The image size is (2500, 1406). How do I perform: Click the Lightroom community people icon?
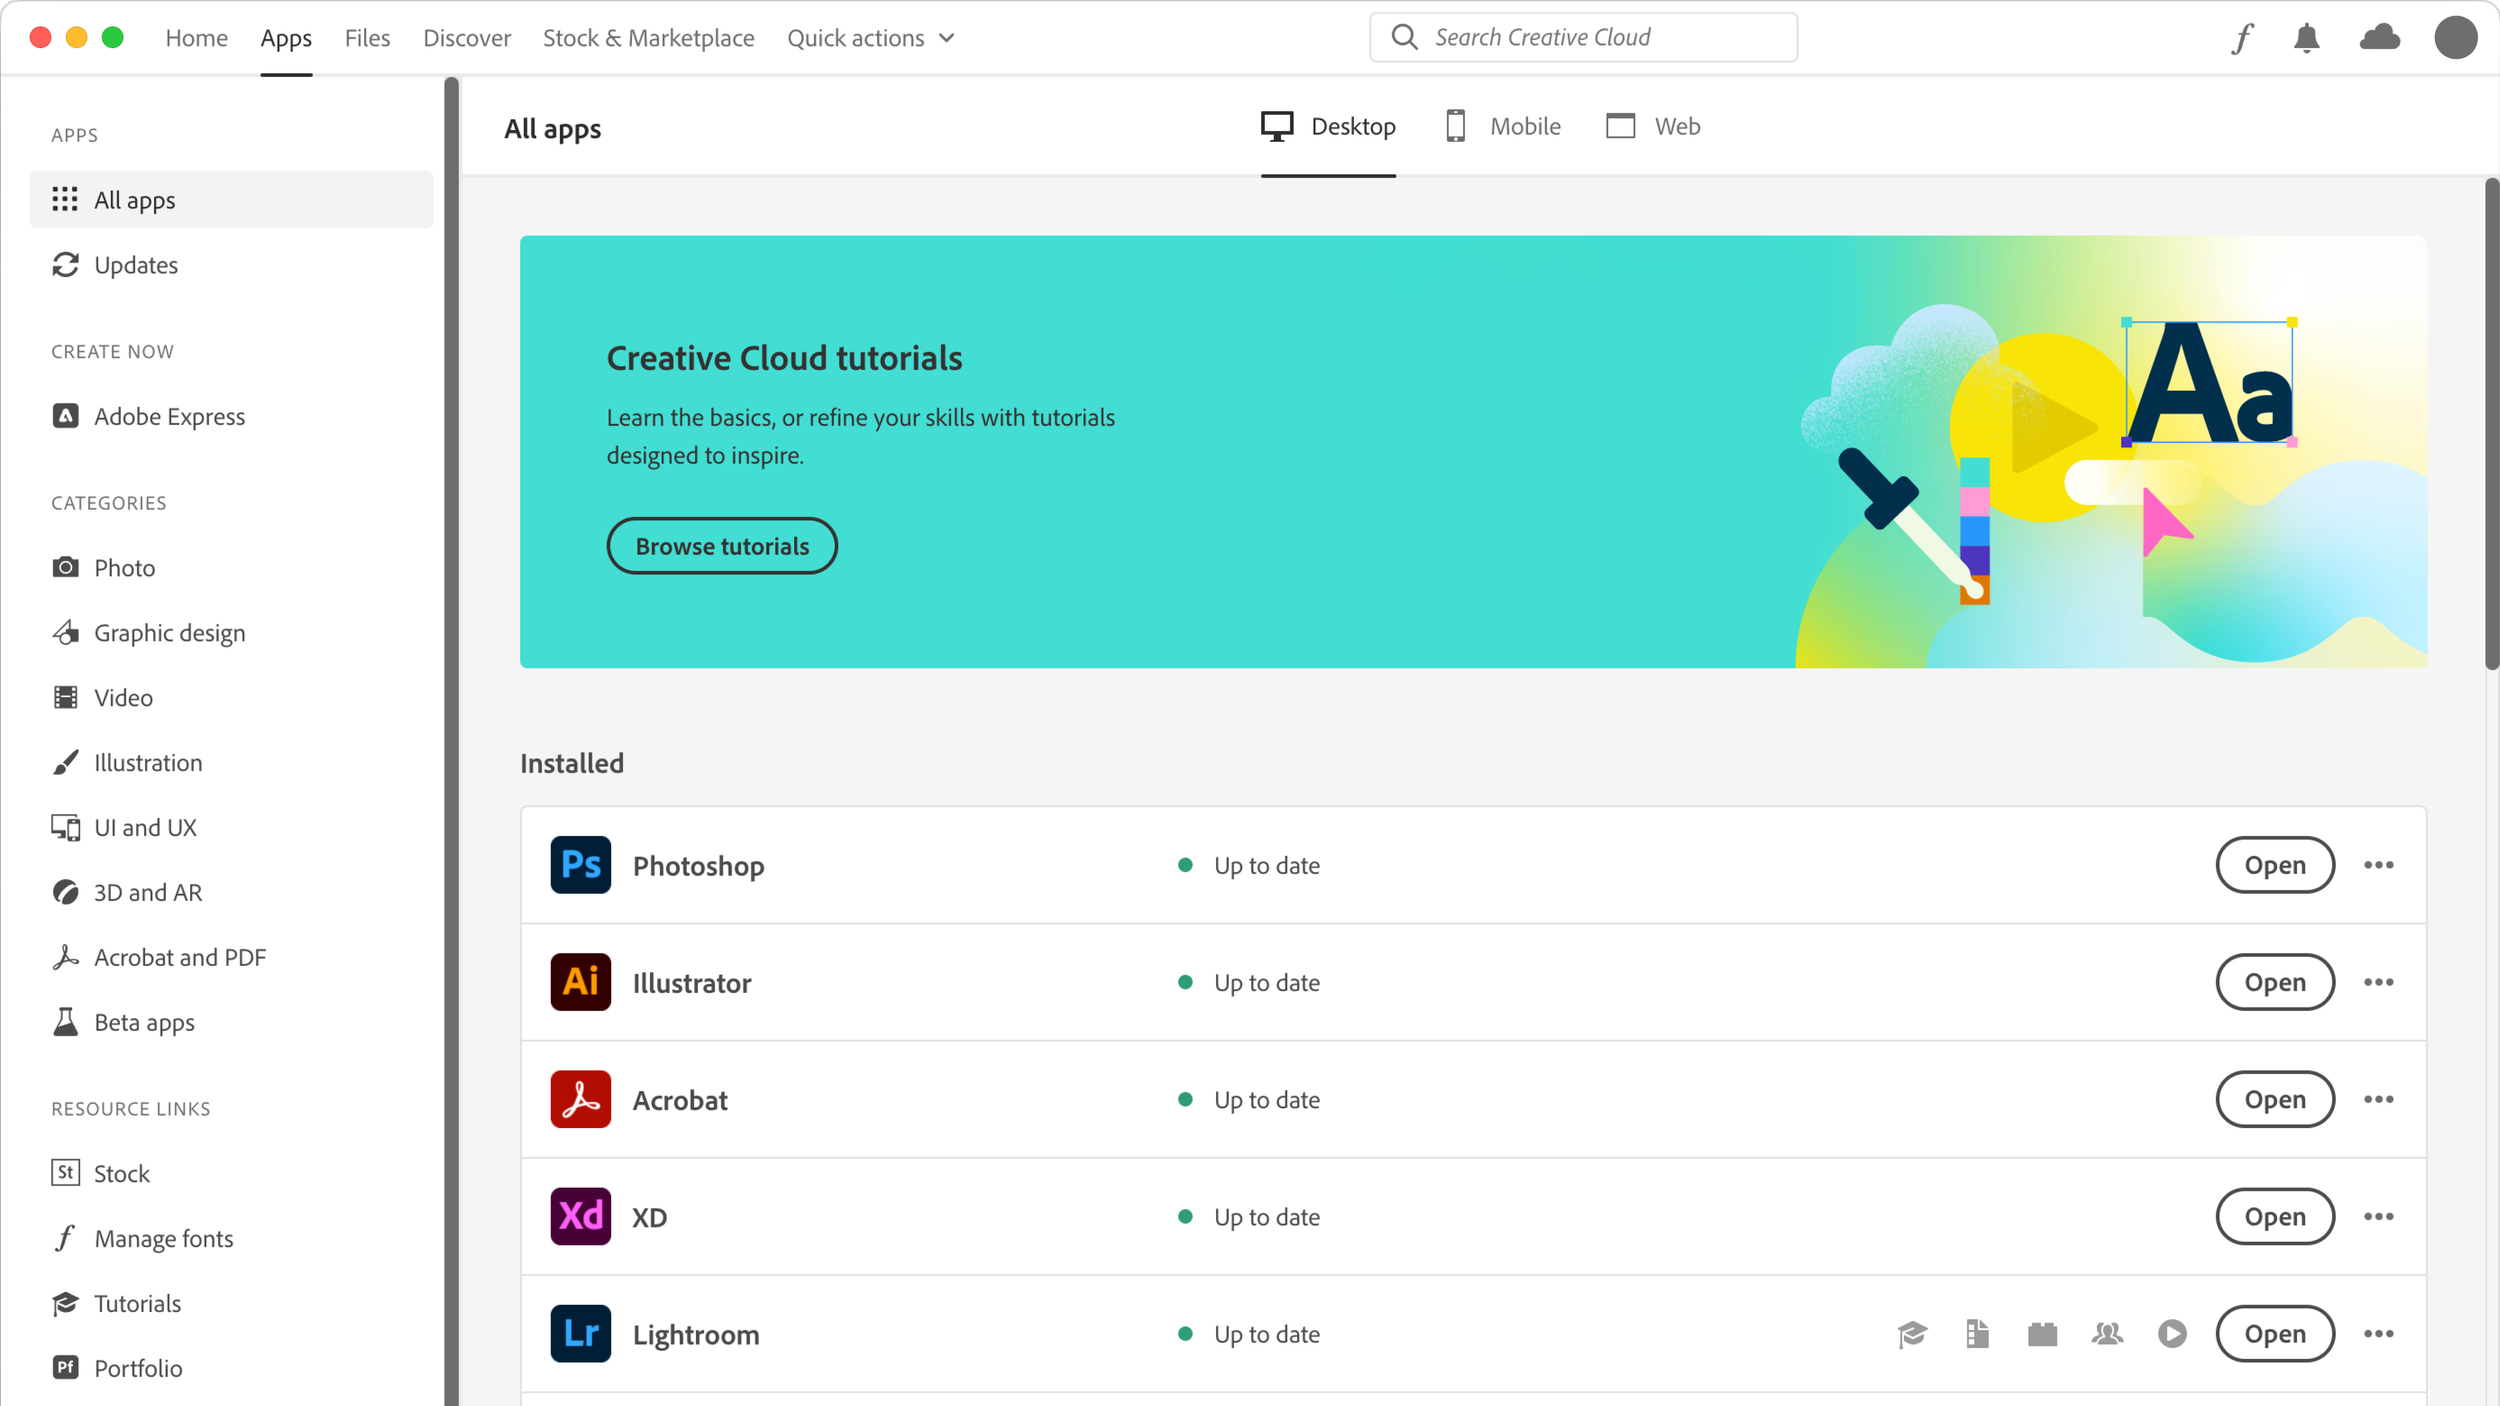(2107, 1334)
